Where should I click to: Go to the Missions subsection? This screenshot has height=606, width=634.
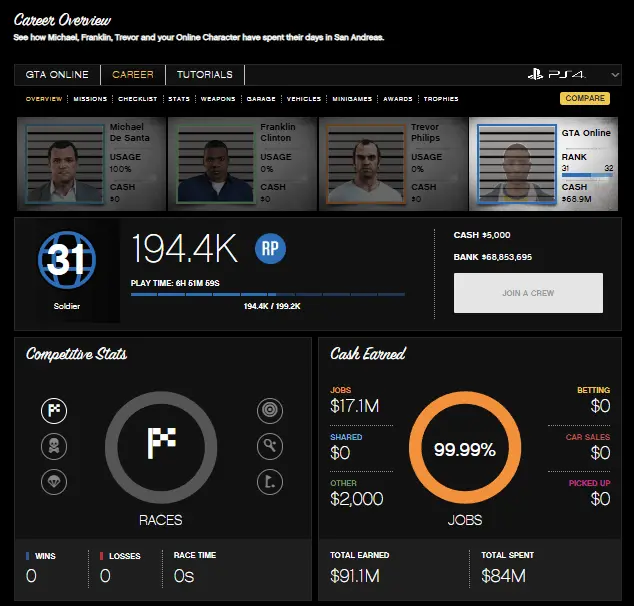click(90, 99)
